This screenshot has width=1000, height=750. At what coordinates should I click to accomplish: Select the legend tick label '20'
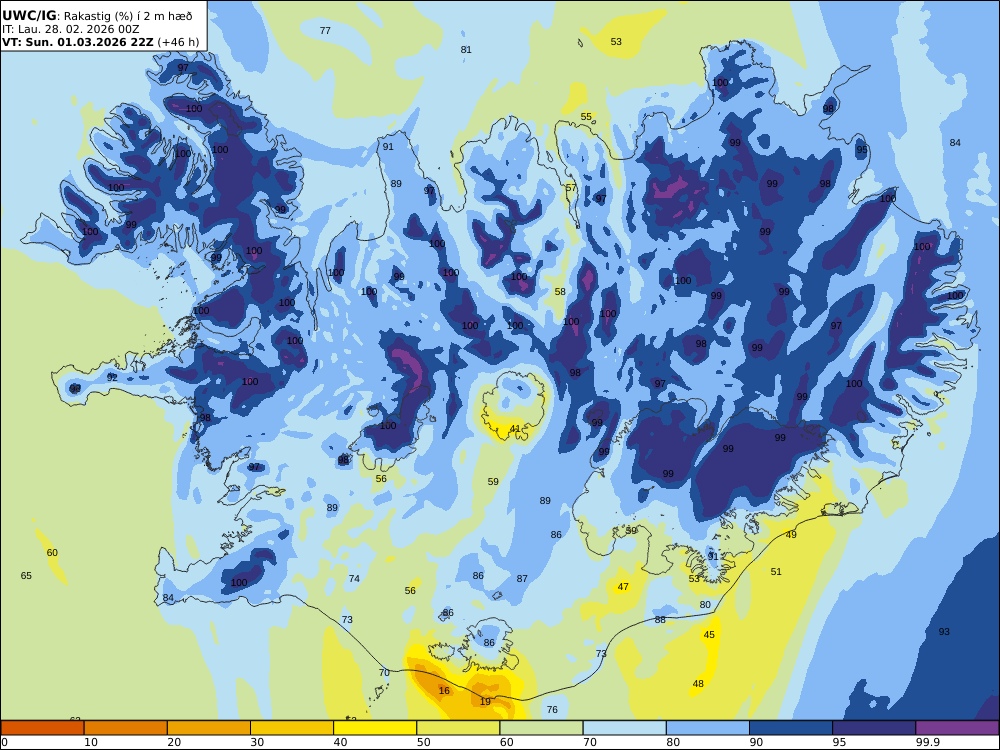click(x=174, y=742)
